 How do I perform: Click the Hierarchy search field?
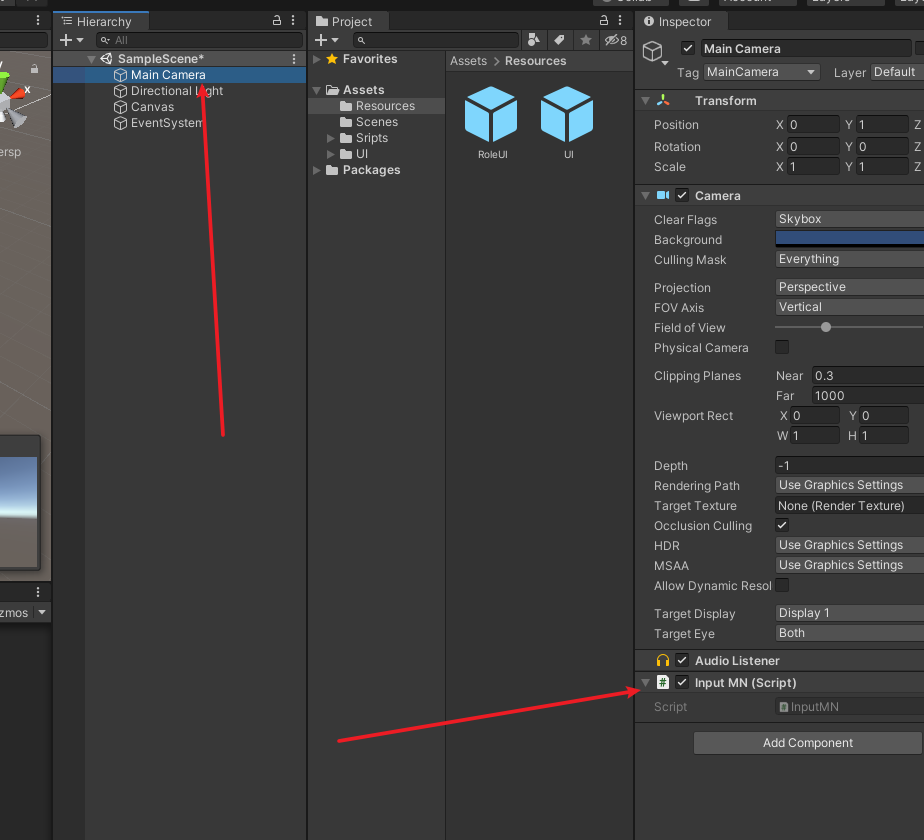click(199, 40)
